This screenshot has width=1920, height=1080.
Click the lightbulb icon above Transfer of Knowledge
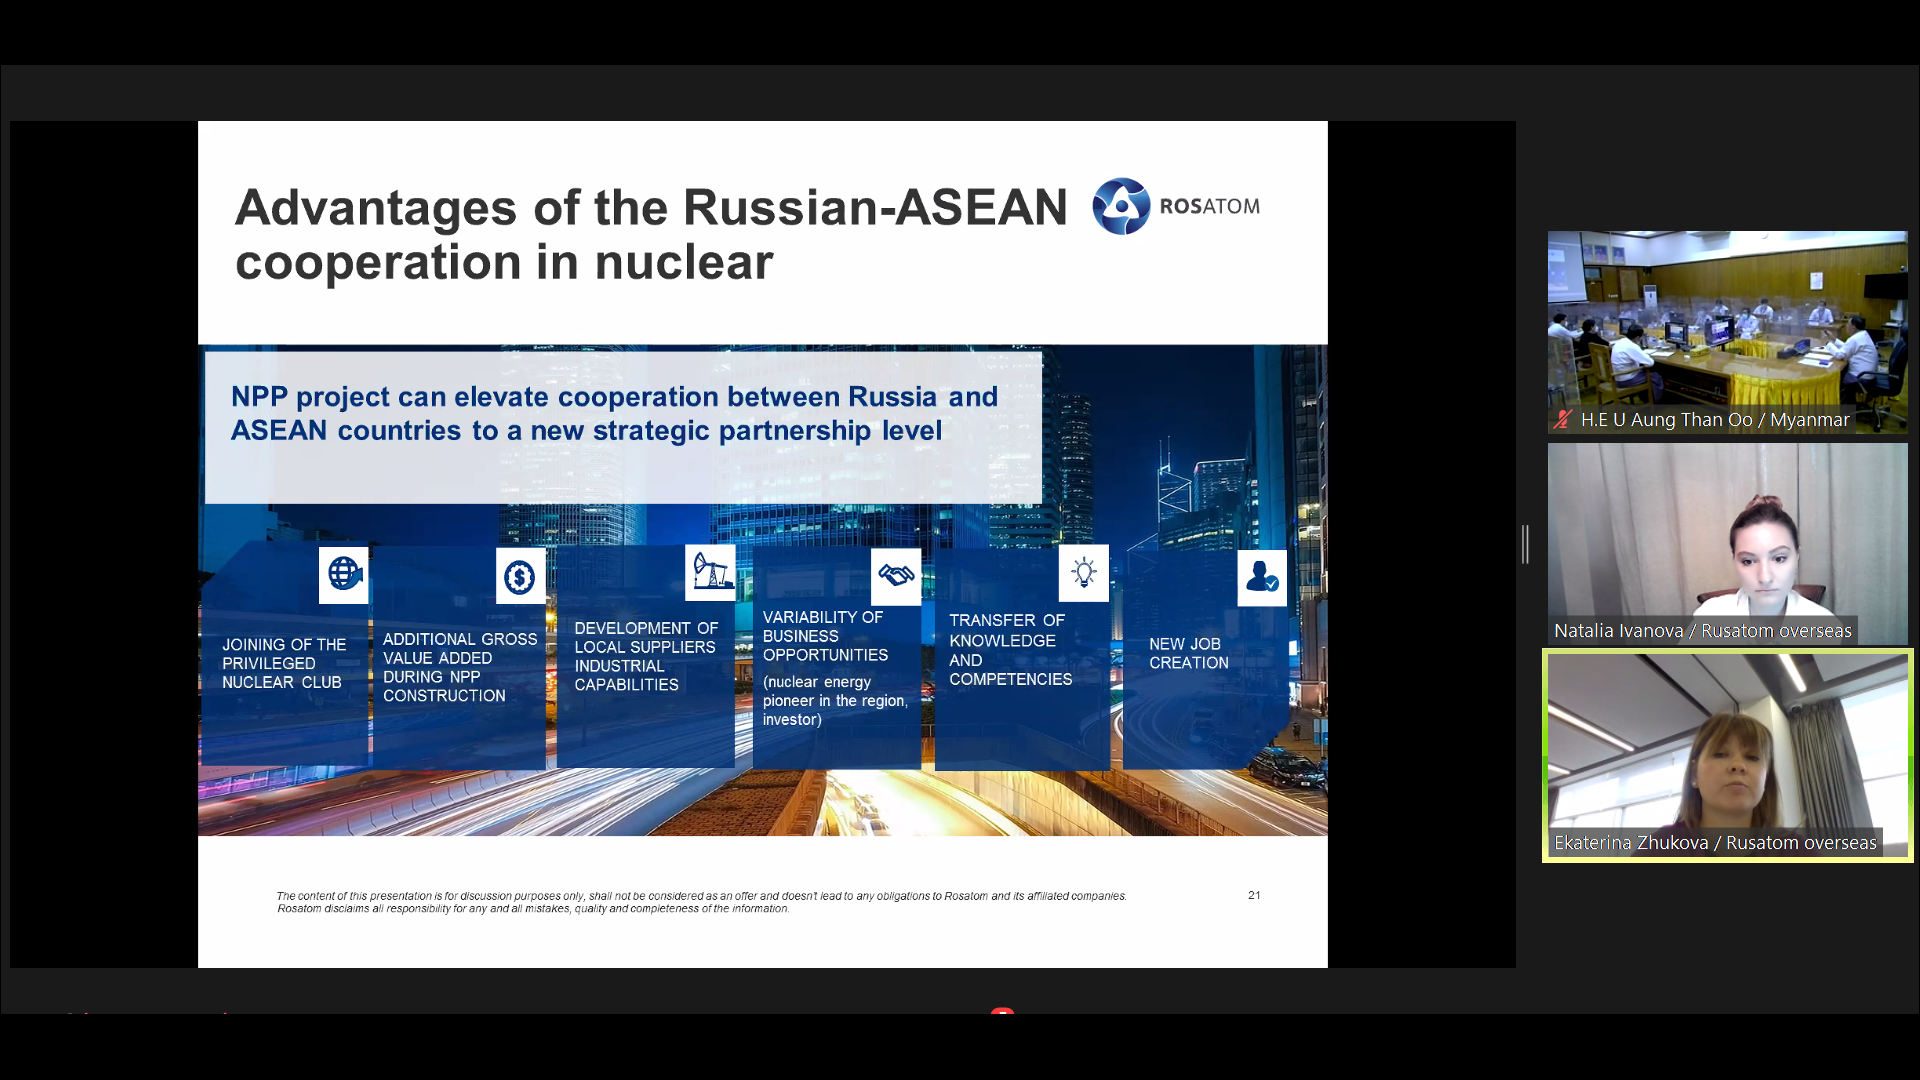click(x=1084, y=573)
